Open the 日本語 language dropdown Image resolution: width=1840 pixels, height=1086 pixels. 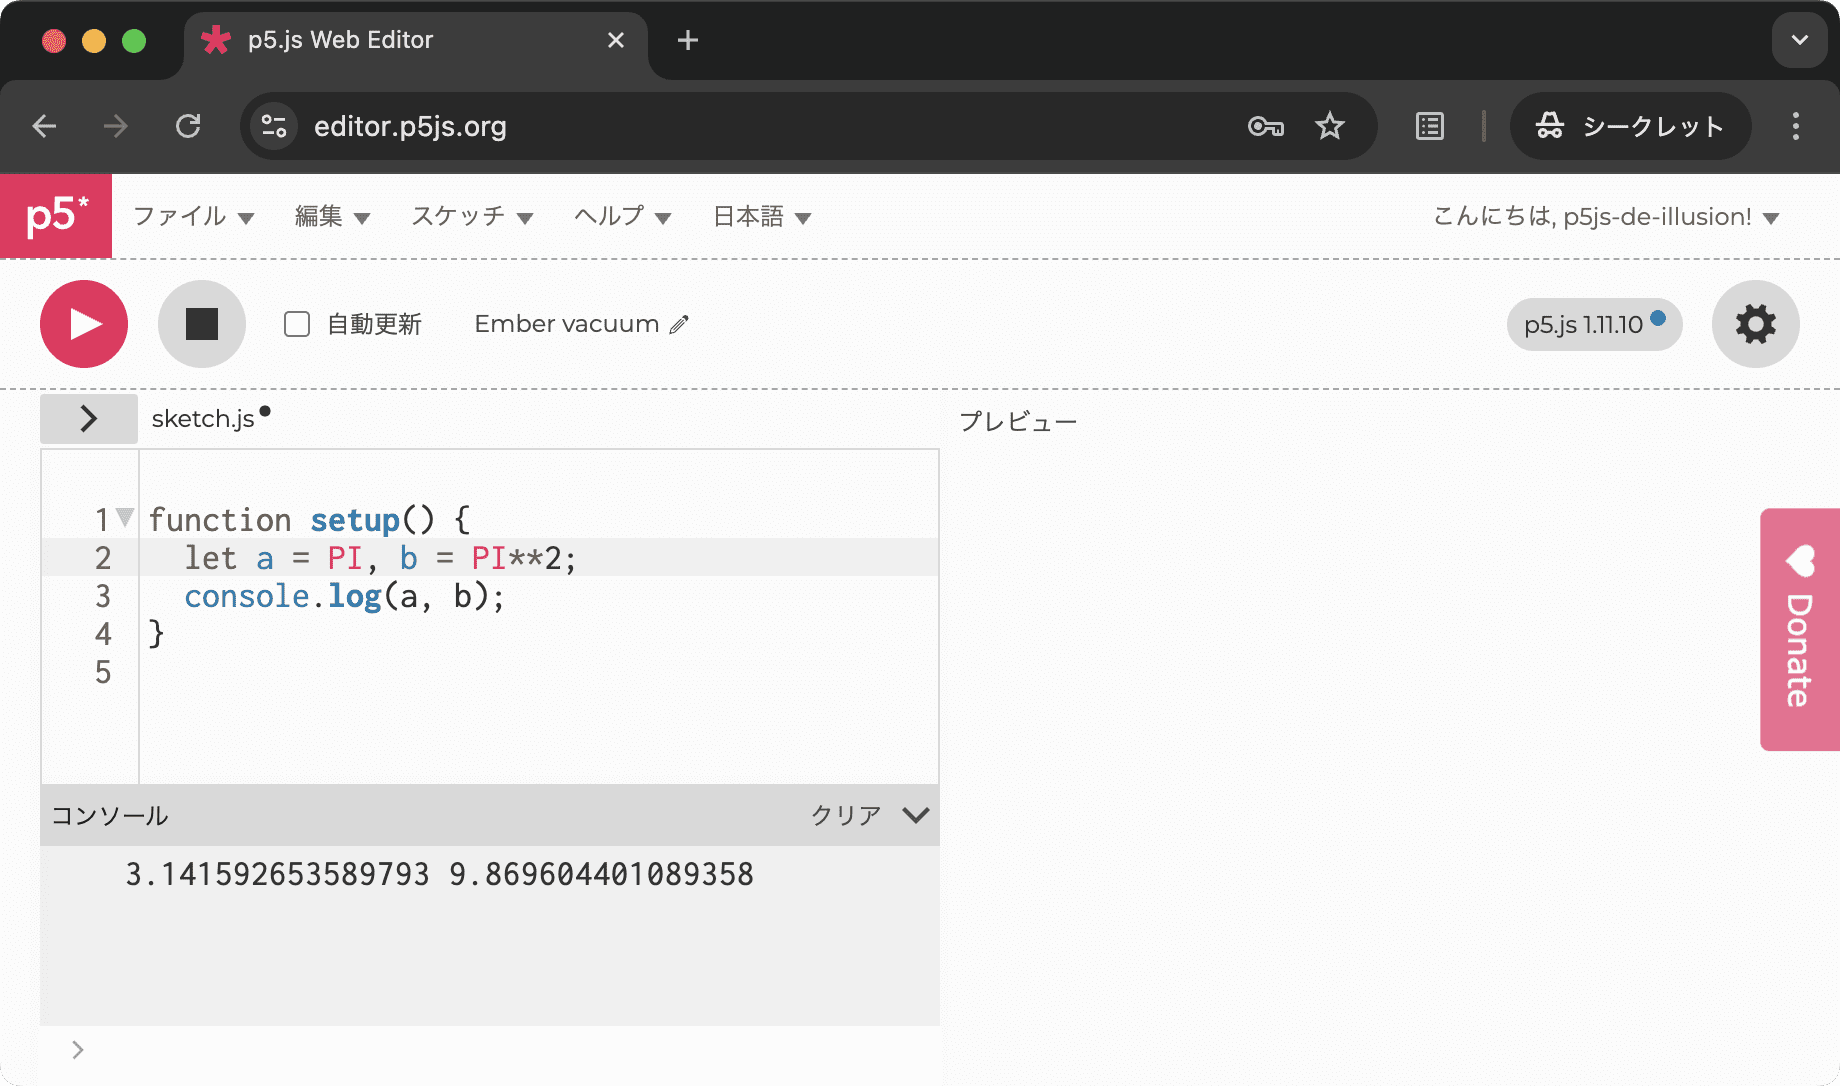(761, 216)
